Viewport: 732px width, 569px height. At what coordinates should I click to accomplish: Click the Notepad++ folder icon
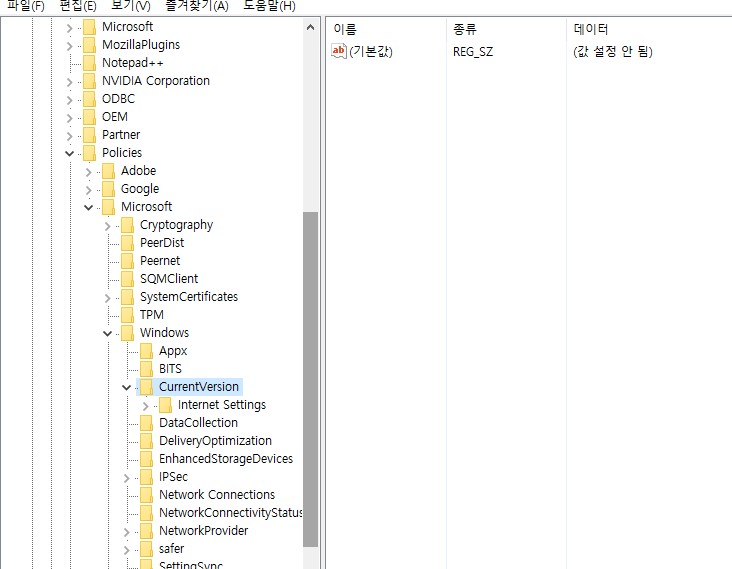tap(89, 63)
